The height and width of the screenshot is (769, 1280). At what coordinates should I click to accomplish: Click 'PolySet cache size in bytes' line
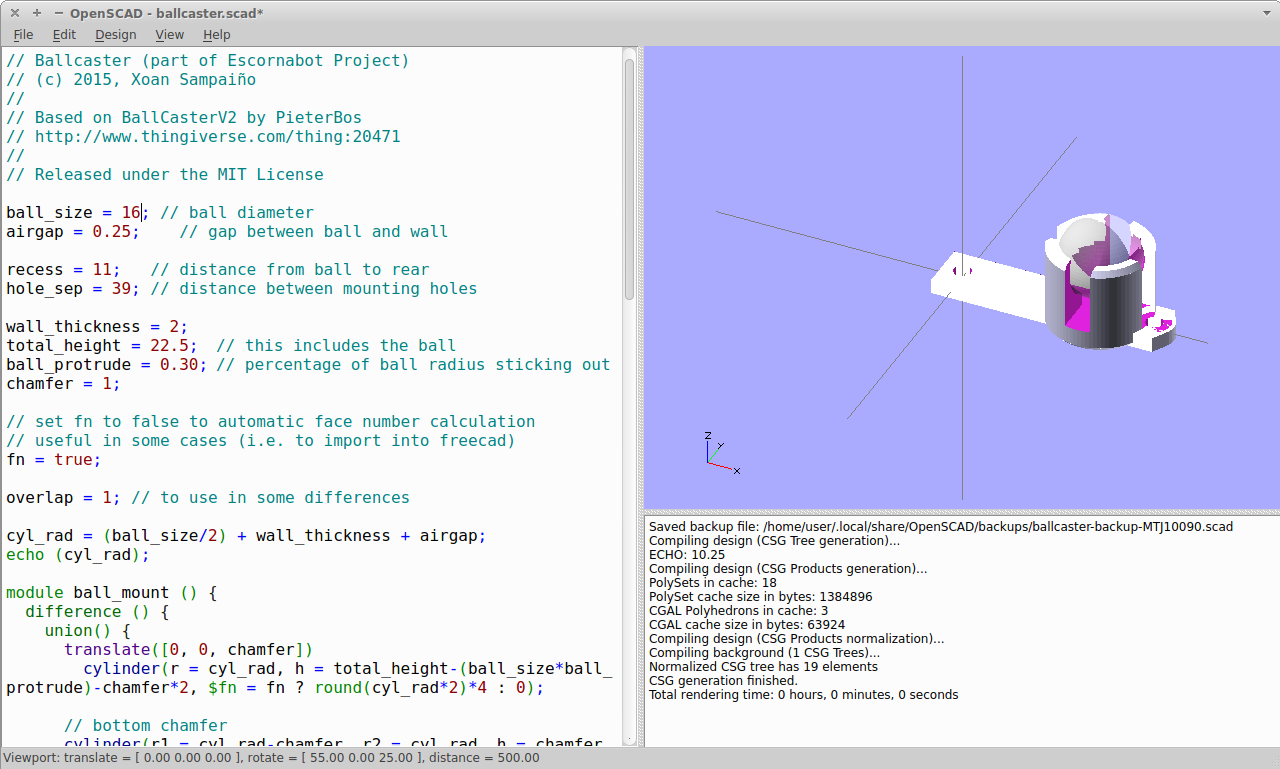pos(760,596)
